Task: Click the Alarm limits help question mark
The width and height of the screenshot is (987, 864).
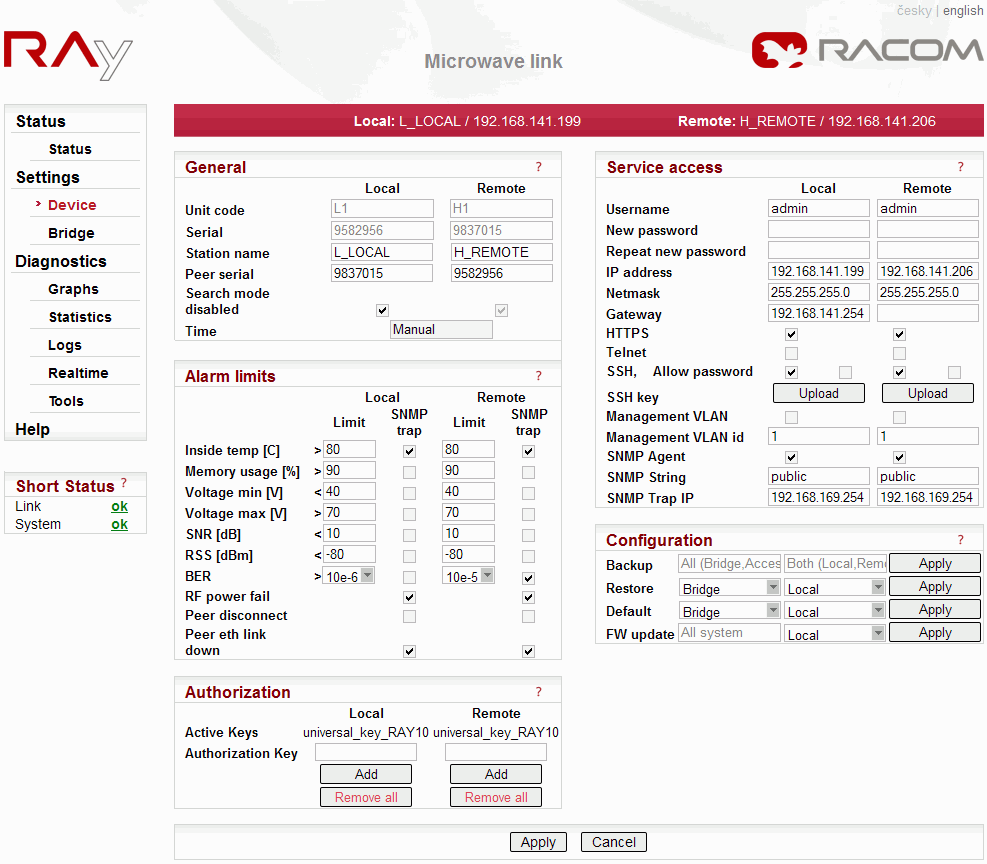Action: (x=538, y=377)
